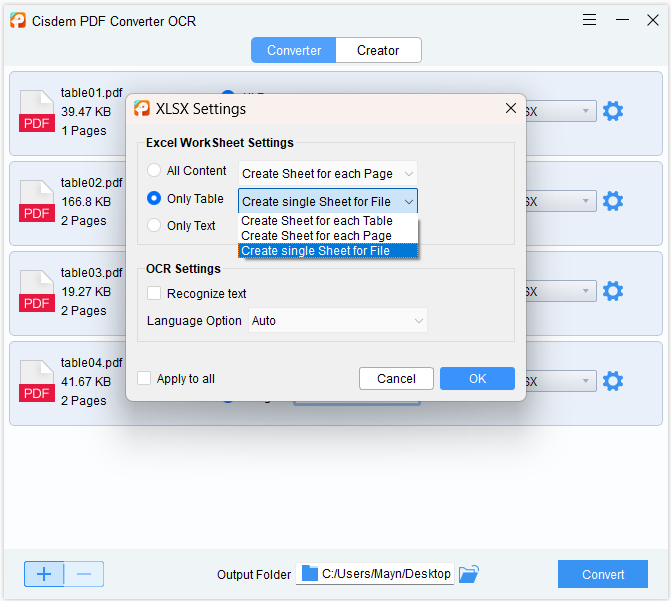Close the XLSX Settings dialog
Image resolution: width=671 pixels, height=601 pixels.
tap(511, 108)
